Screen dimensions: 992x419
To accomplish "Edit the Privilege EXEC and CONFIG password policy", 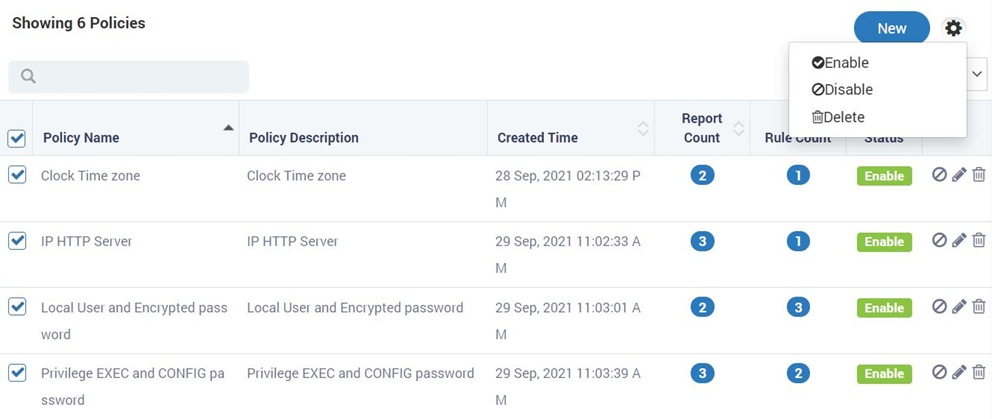I will point(959,372).
